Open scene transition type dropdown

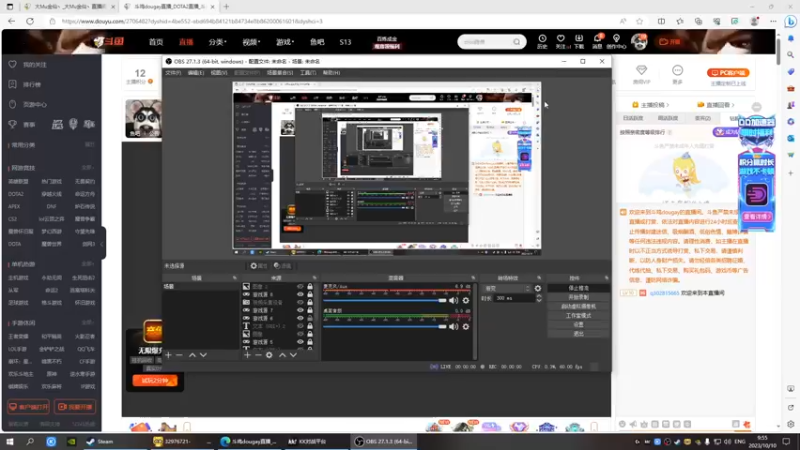tap(506, 288)
